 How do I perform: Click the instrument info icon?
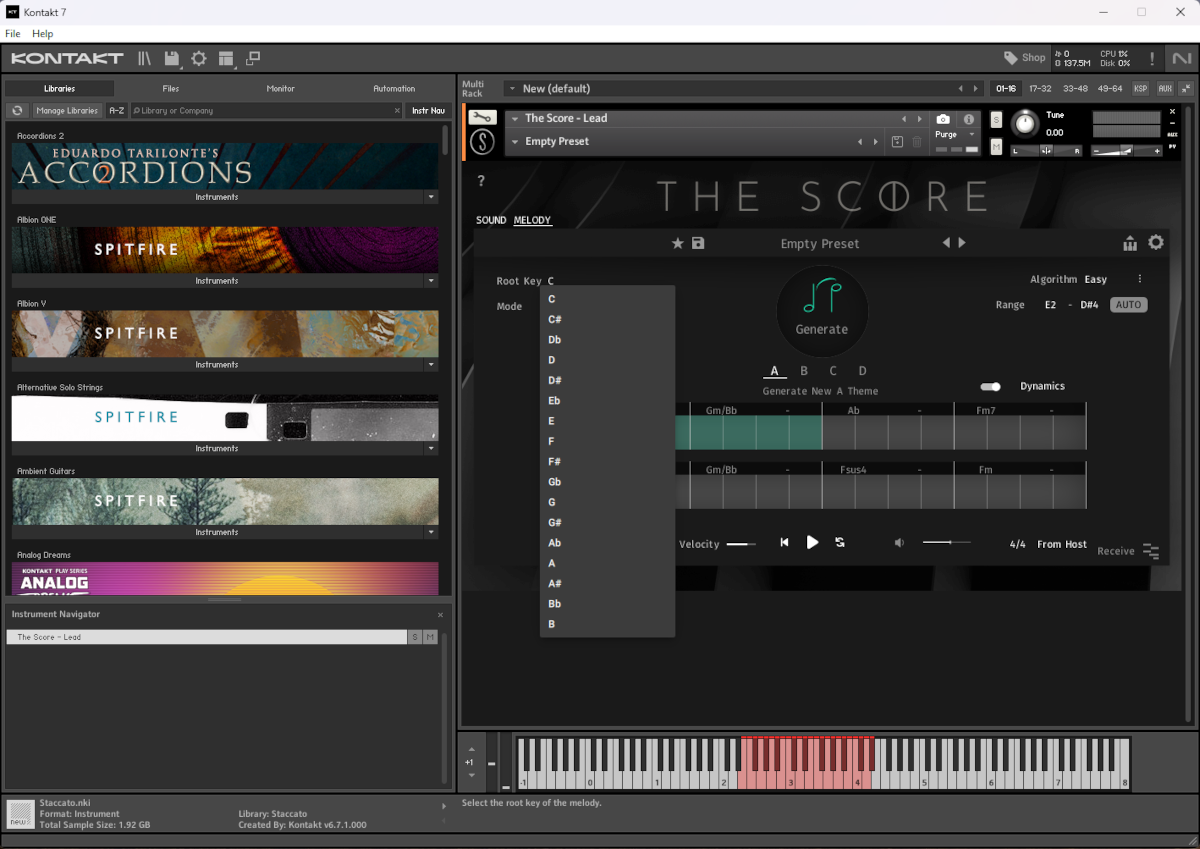click(968, 119)
